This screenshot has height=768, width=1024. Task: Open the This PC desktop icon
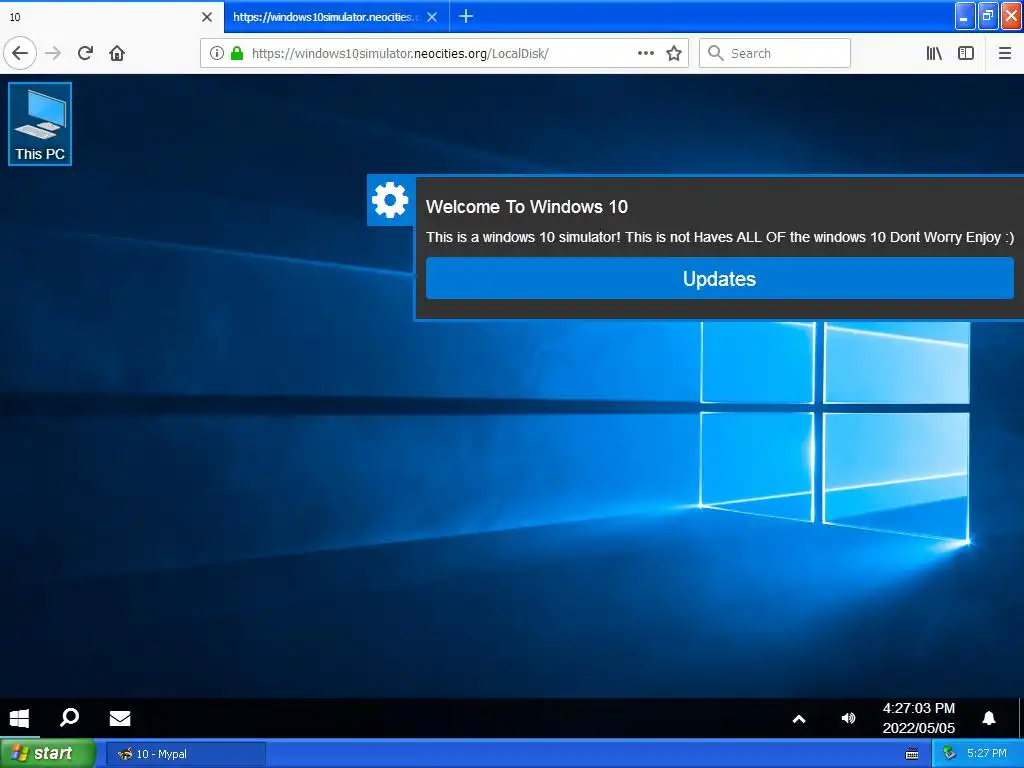click(x=40, y=124)
